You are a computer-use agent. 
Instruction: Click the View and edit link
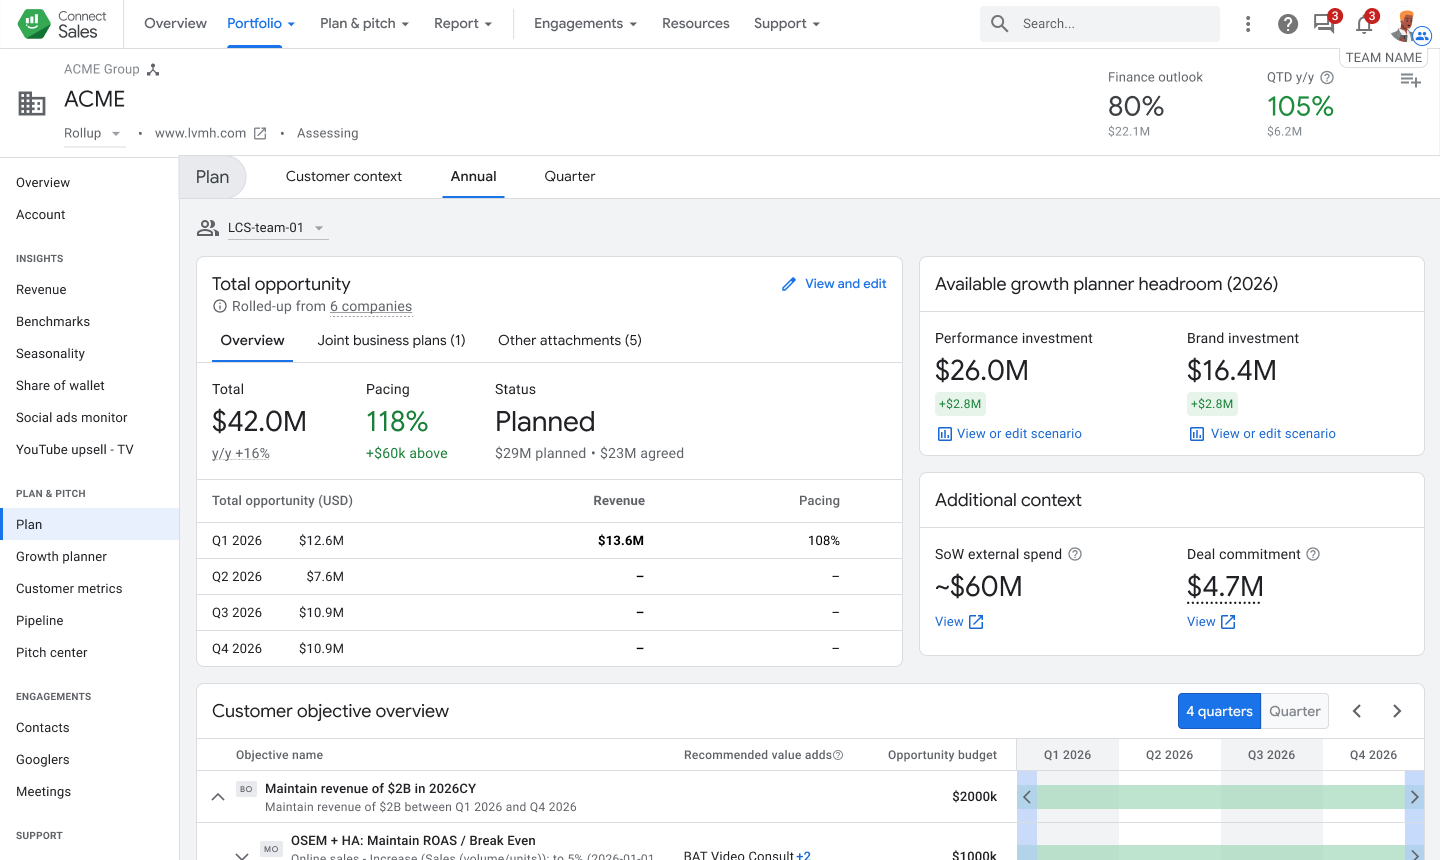click(x=846, y=284)
